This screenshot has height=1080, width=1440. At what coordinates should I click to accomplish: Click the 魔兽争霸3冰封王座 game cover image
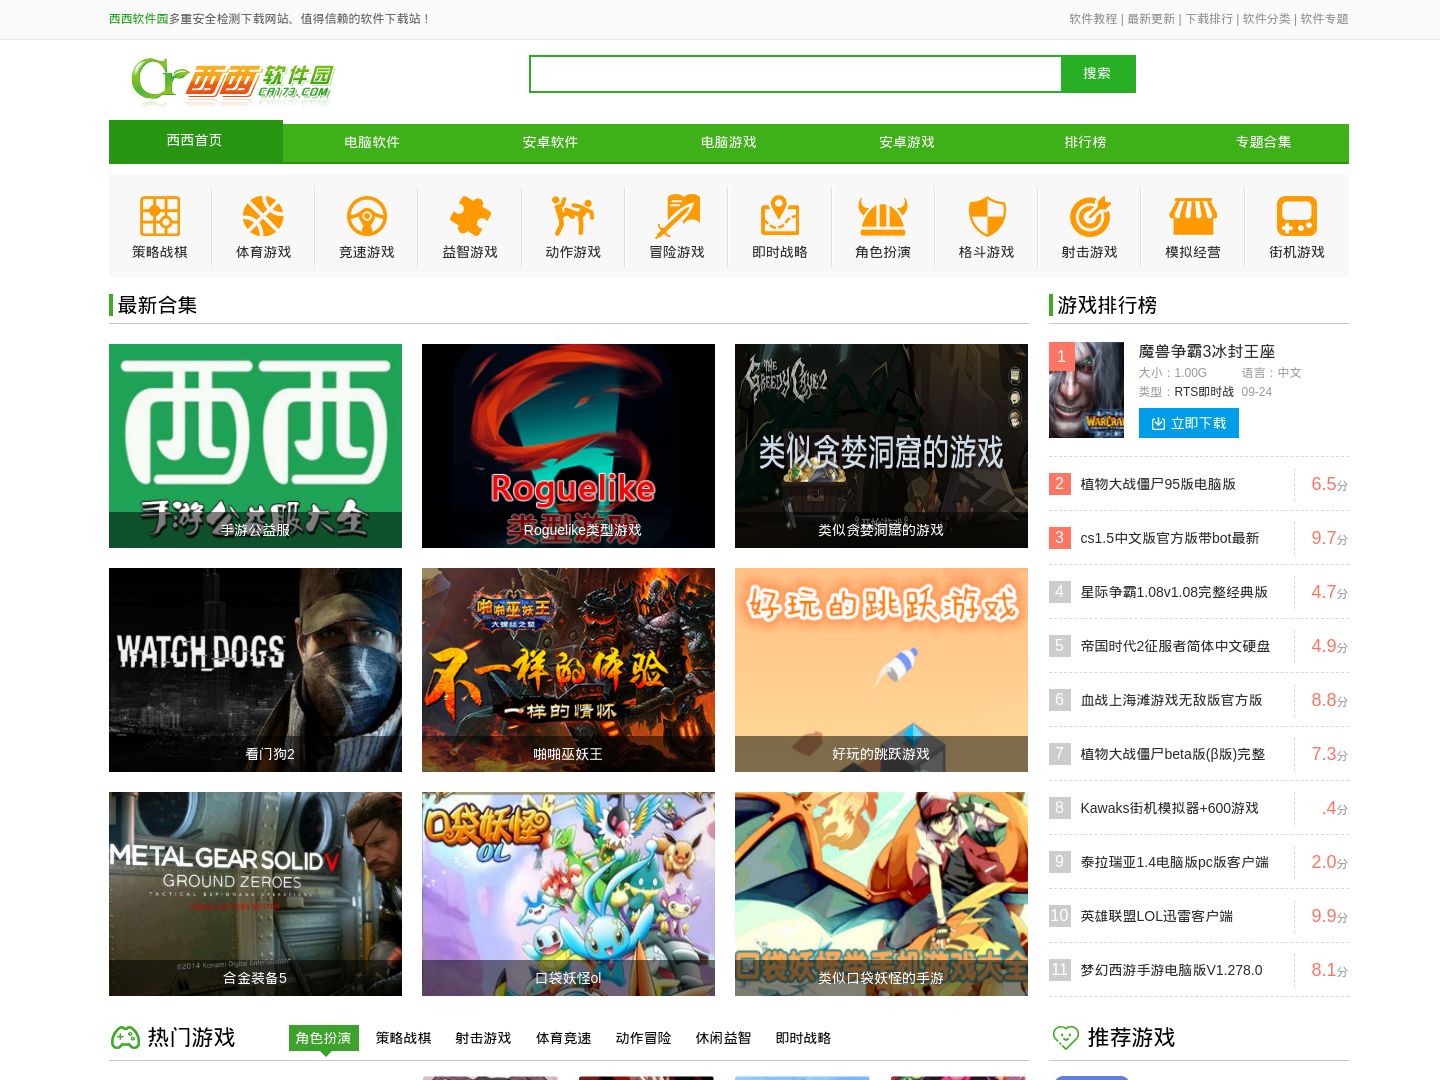point(1086,390)
